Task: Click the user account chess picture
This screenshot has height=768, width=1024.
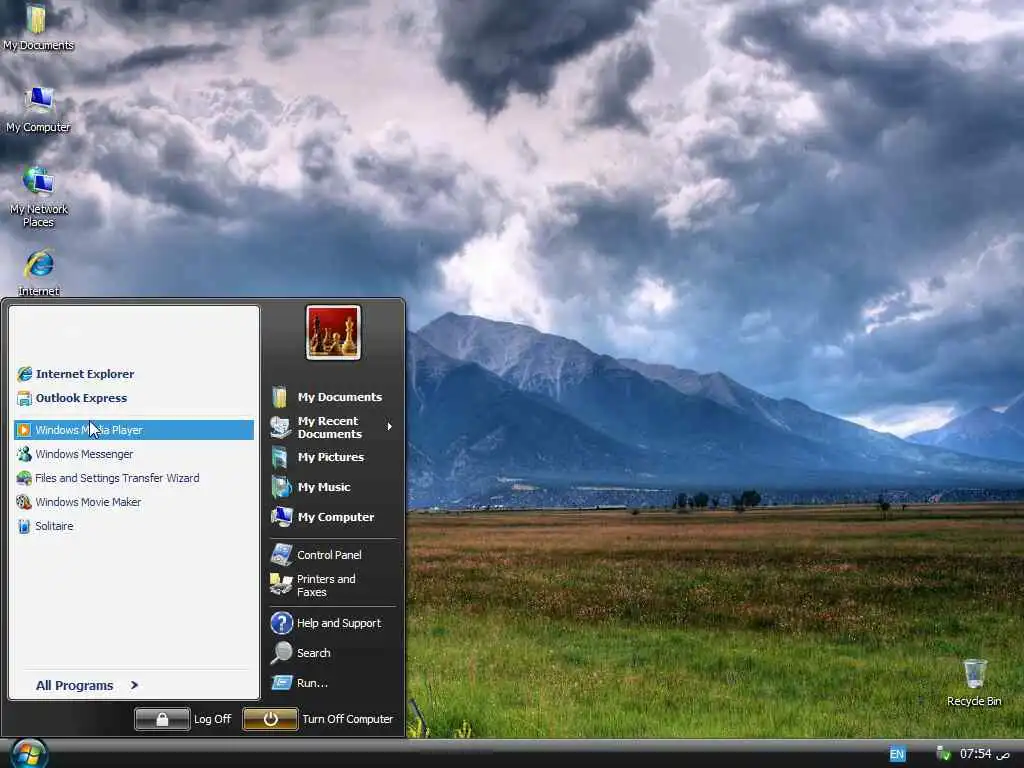Action: coord(333,332)
